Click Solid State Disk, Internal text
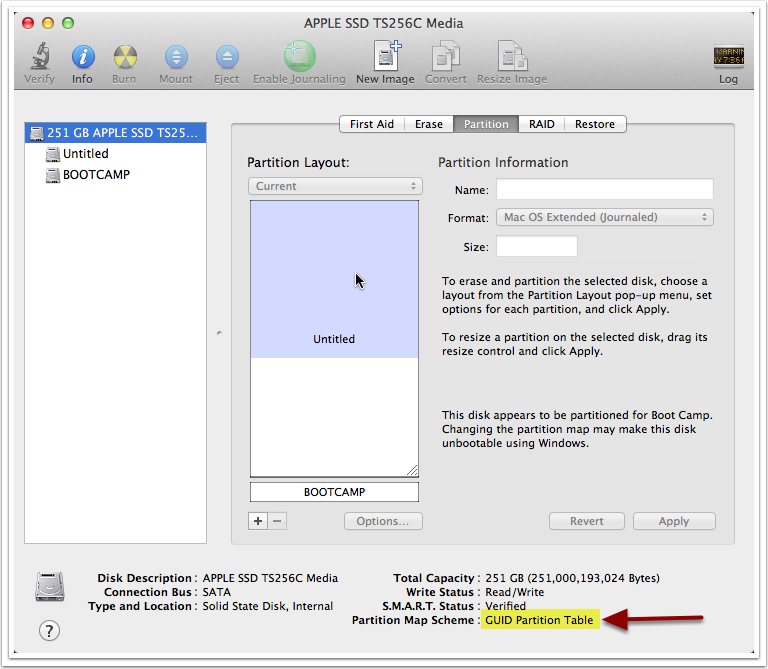768x669 pixels. (268, 606)
